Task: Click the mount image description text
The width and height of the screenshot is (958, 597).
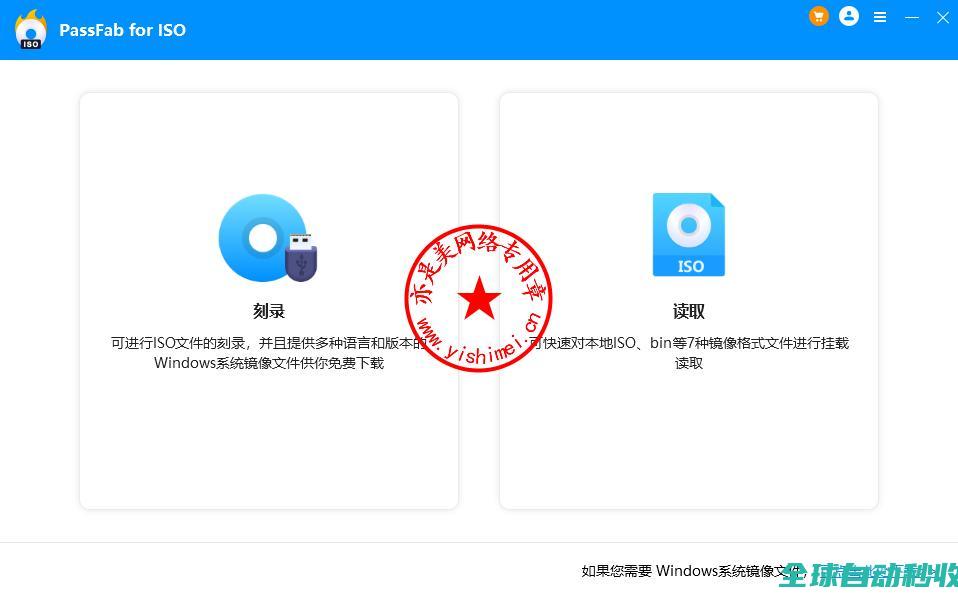Action: (689, 353)
